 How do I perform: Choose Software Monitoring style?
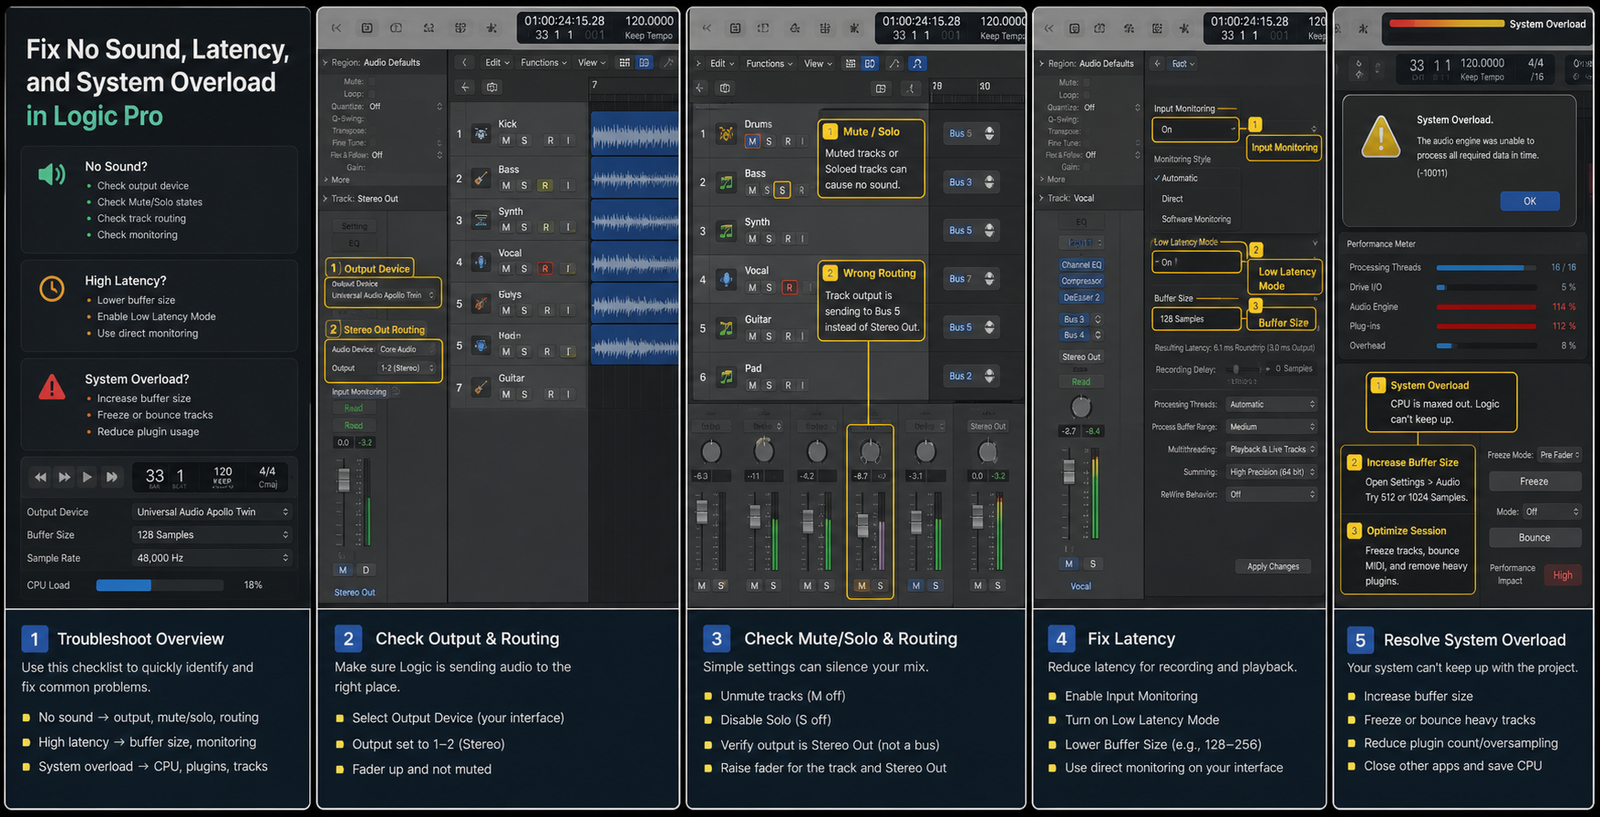[x=1196, y=219]
